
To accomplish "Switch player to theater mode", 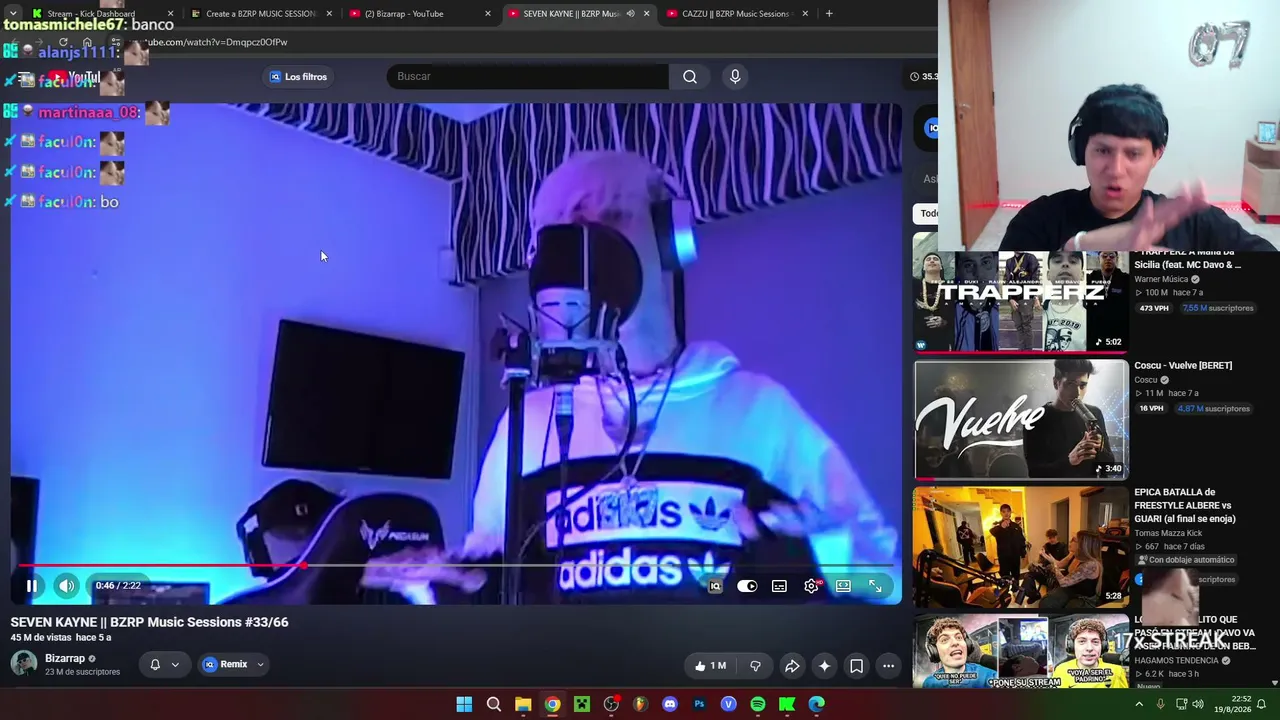I will pyautogui.click(x=843, y=587).
